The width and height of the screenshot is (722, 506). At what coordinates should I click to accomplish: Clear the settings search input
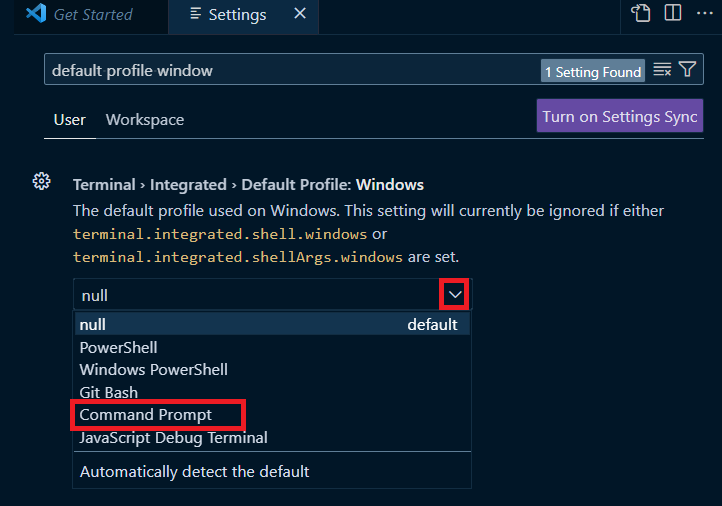point(662,70)
